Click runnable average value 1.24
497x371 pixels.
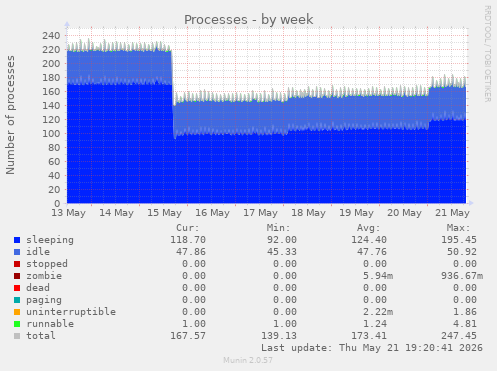click(x=375, y=324)
